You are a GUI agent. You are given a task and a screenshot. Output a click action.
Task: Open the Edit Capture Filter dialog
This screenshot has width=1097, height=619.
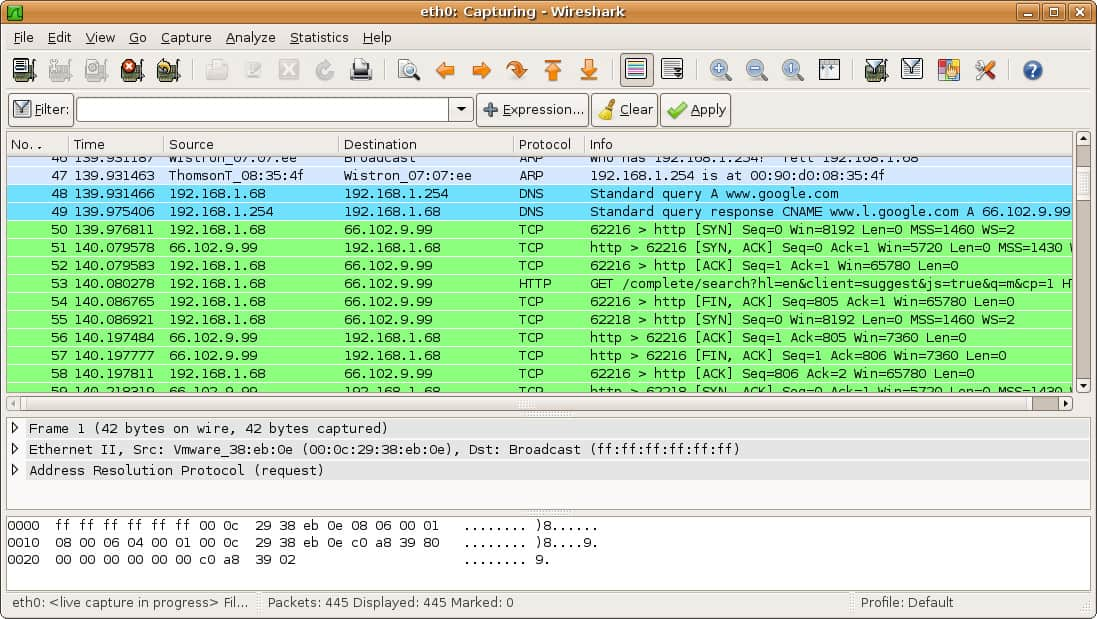pyautogui.click(x=873, y=70)
